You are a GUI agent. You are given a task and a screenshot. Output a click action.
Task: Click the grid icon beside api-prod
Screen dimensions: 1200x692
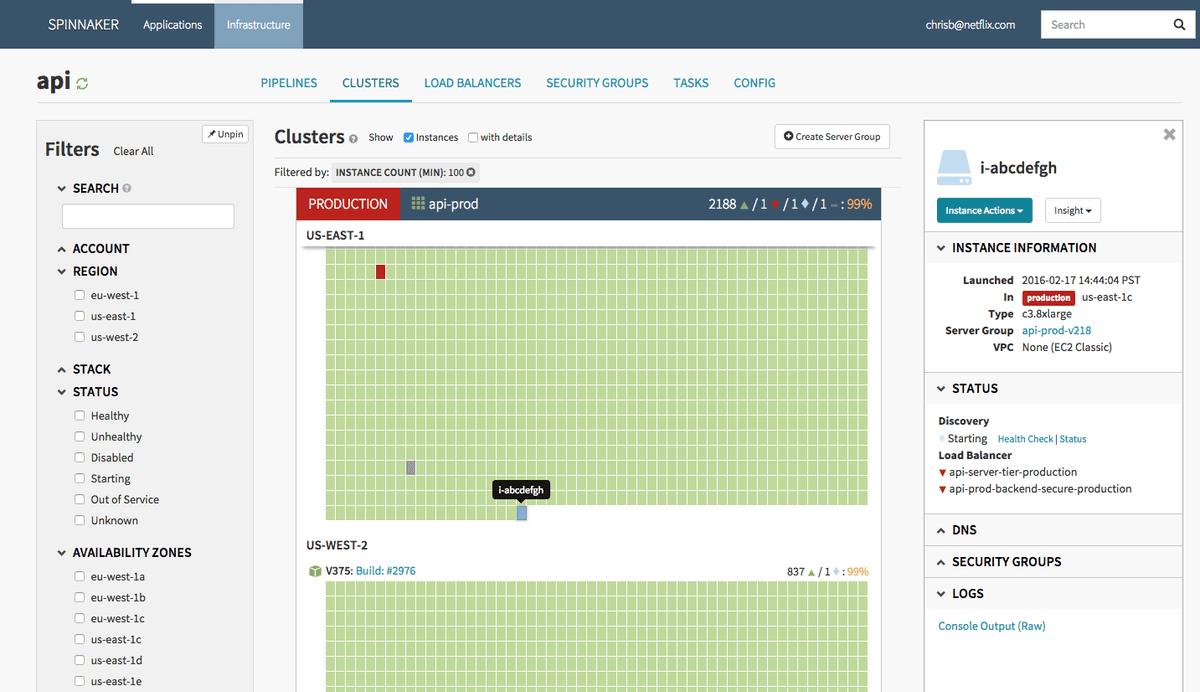(x=419, y=204)
